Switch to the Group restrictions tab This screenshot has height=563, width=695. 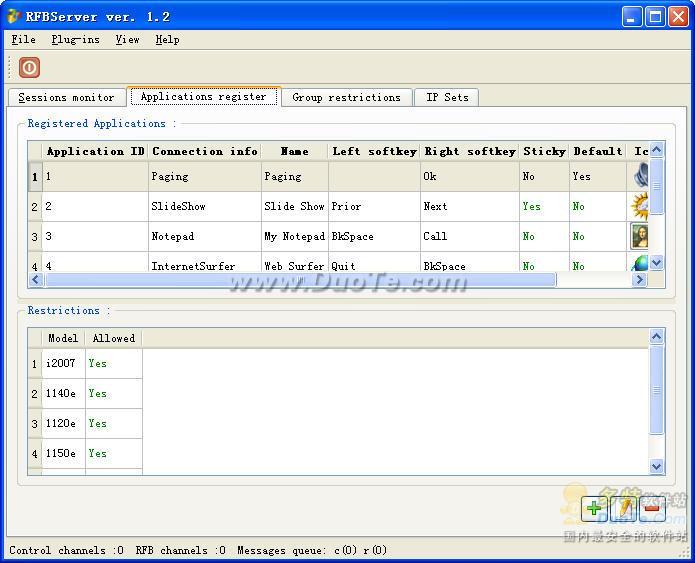point(347,98)
